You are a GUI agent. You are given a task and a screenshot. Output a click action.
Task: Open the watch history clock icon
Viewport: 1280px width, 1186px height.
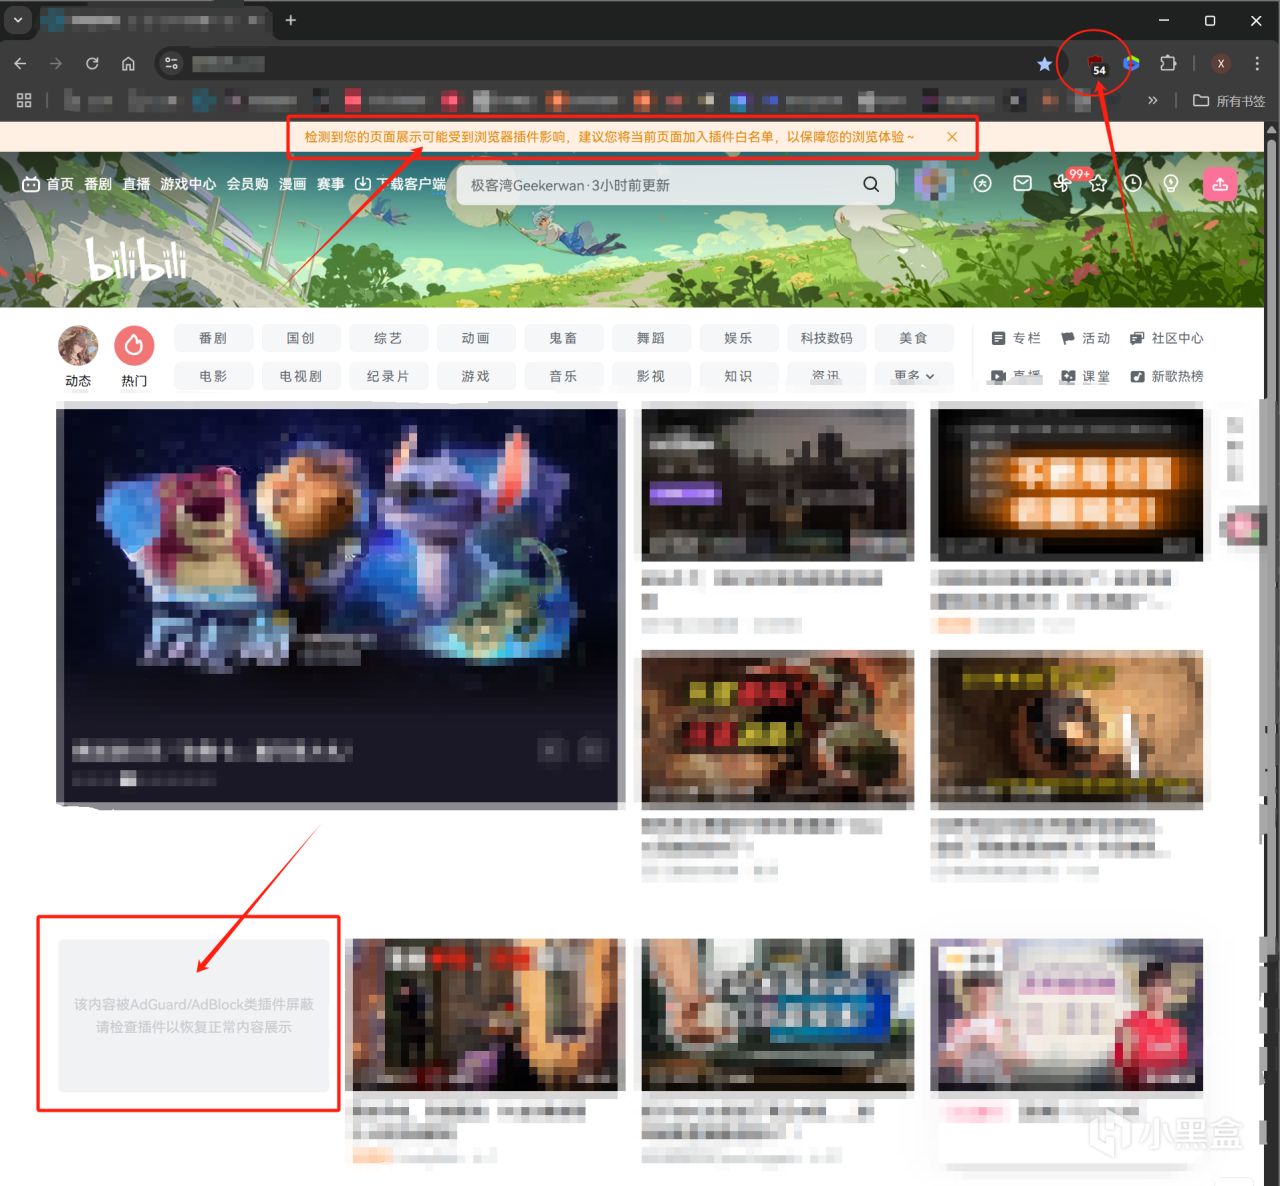[1133, 184]
